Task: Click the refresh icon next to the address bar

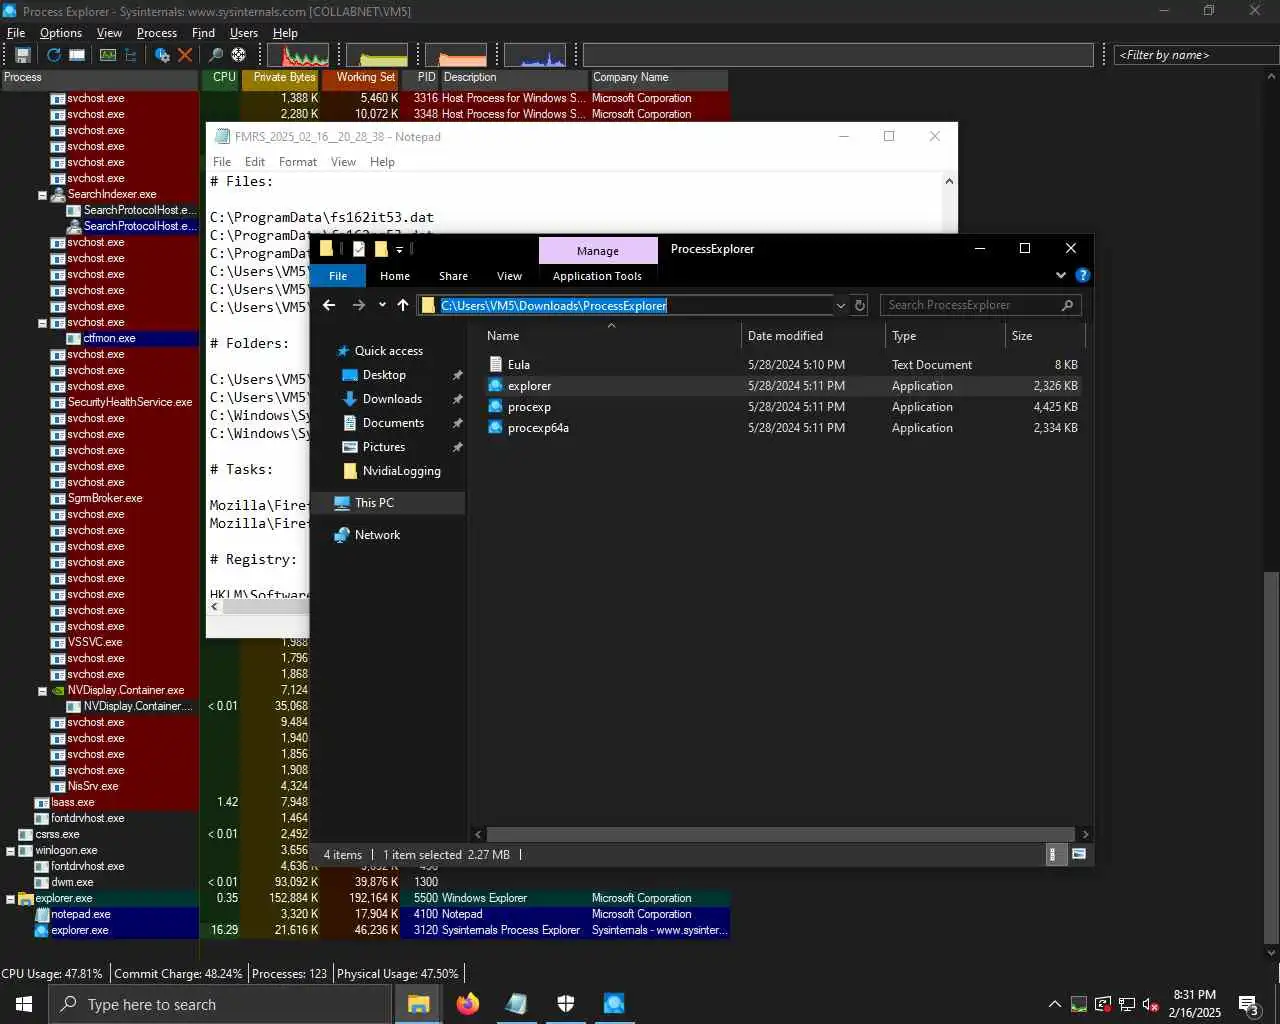Action: 860,305
